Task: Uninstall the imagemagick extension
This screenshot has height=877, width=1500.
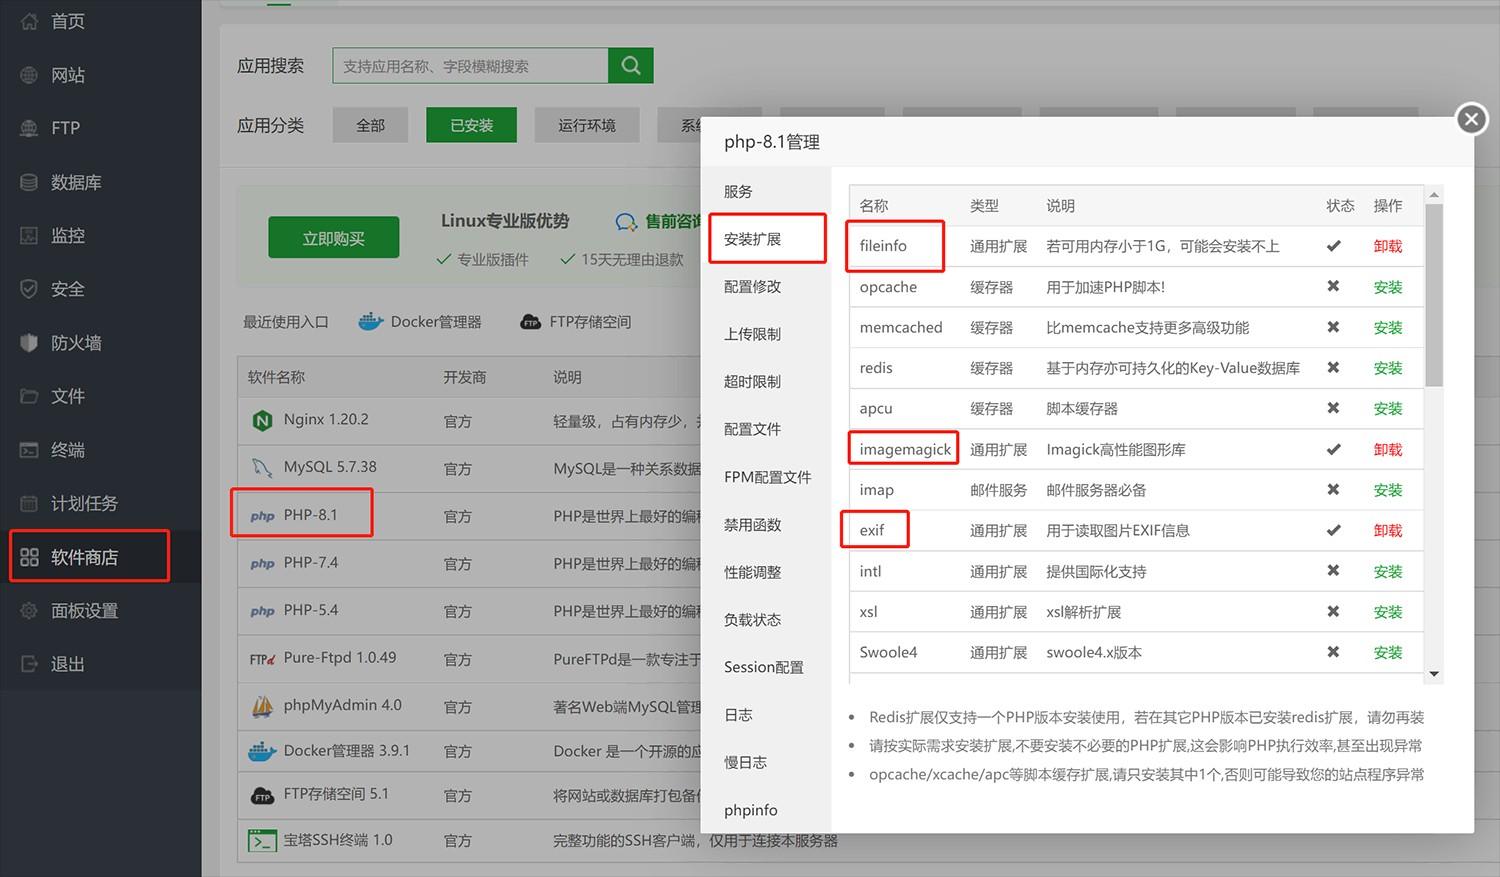Action: click(1388, 449)
